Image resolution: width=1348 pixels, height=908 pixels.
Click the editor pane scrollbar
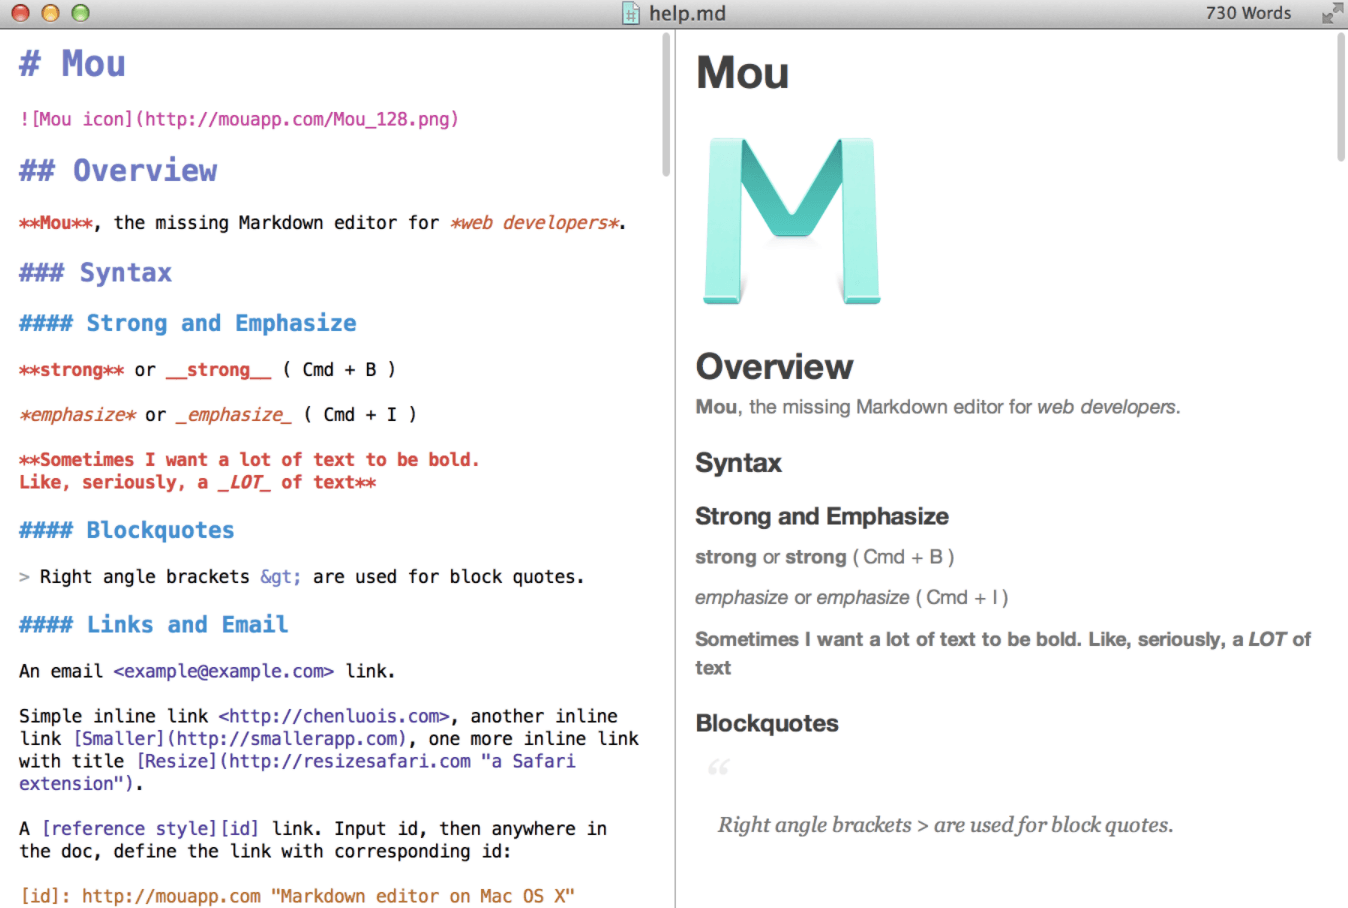pyautogui.click(x=668, y=100)
